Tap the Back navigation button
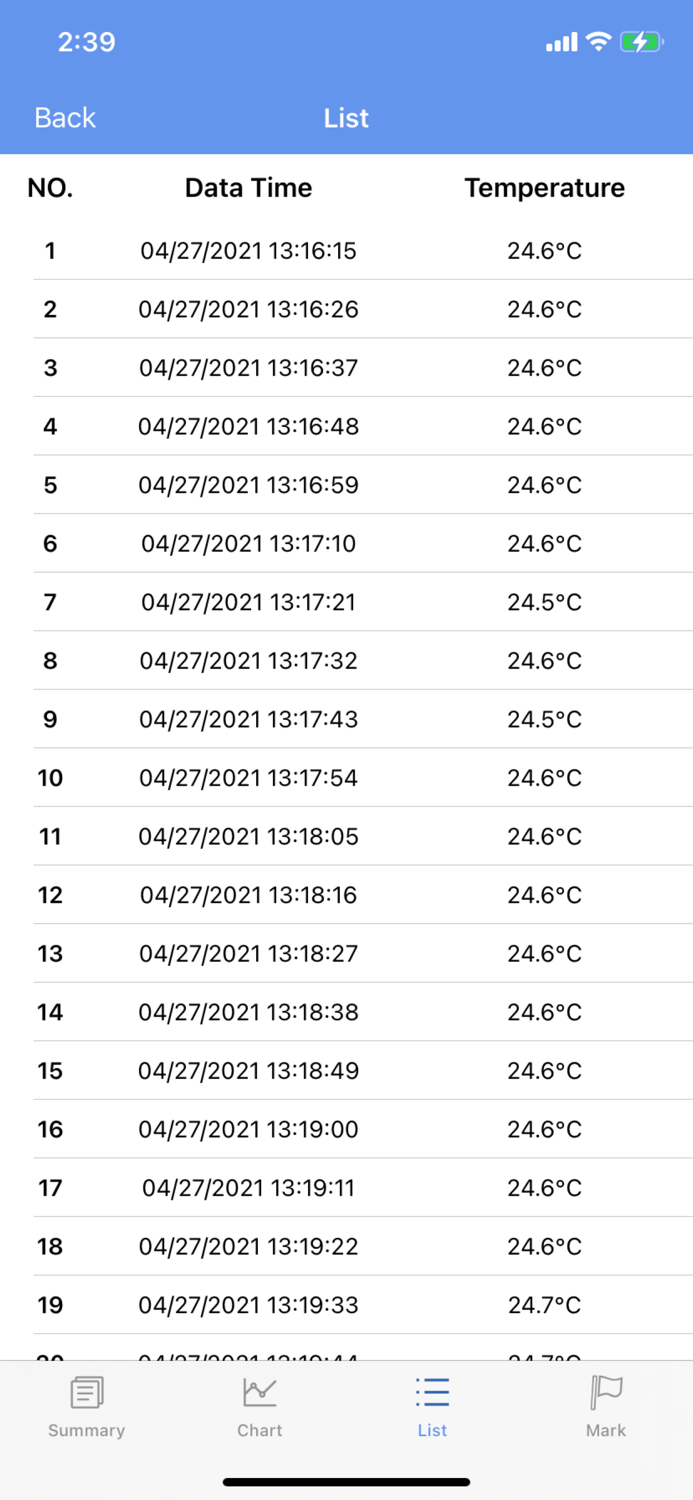The height and width of the screenshot is (1500, 693). tap(64, 118)
